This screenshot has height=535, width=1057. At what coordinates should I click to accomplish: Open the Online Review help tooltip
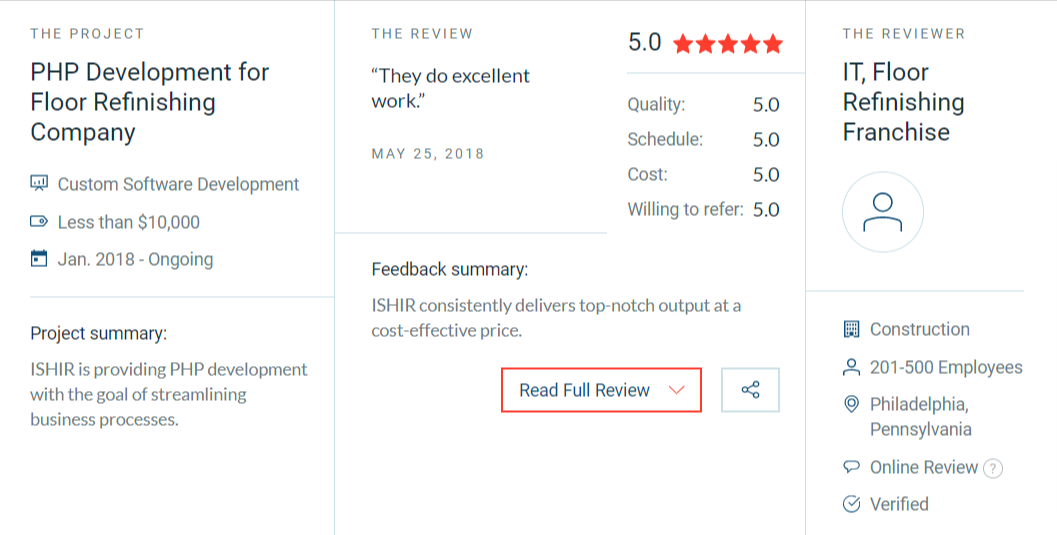(x=993, y=468)
